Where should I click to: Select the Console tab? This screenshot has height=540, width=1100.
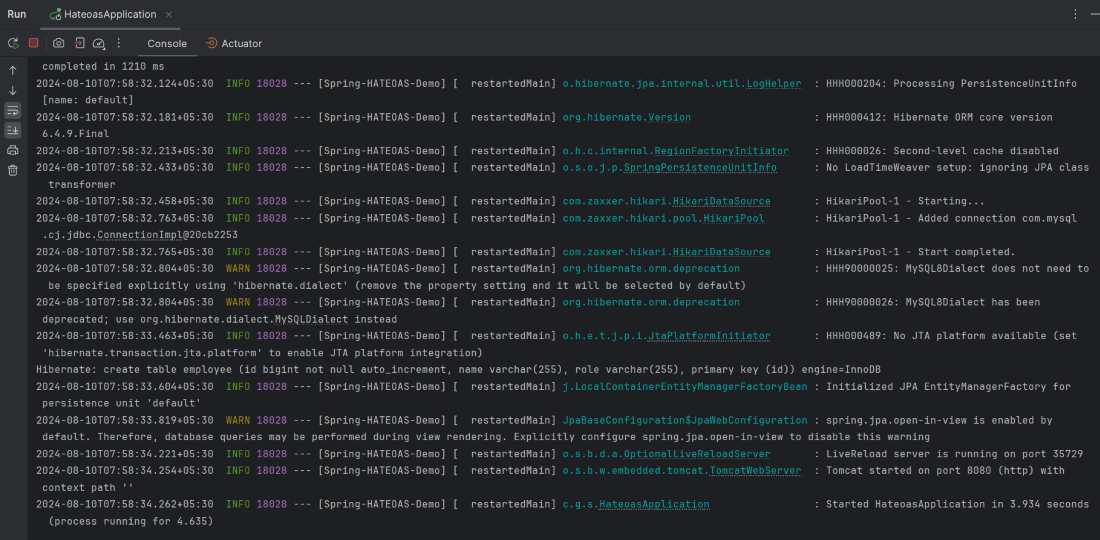click(x=167, y=43)
